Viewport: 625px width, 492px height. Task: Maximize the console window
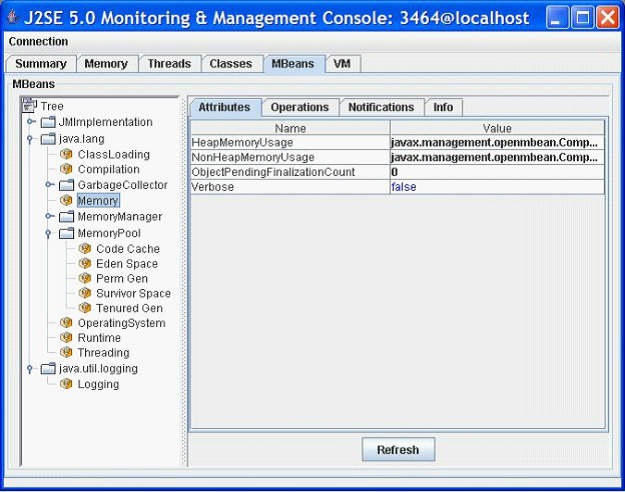(x=582, y=18)
